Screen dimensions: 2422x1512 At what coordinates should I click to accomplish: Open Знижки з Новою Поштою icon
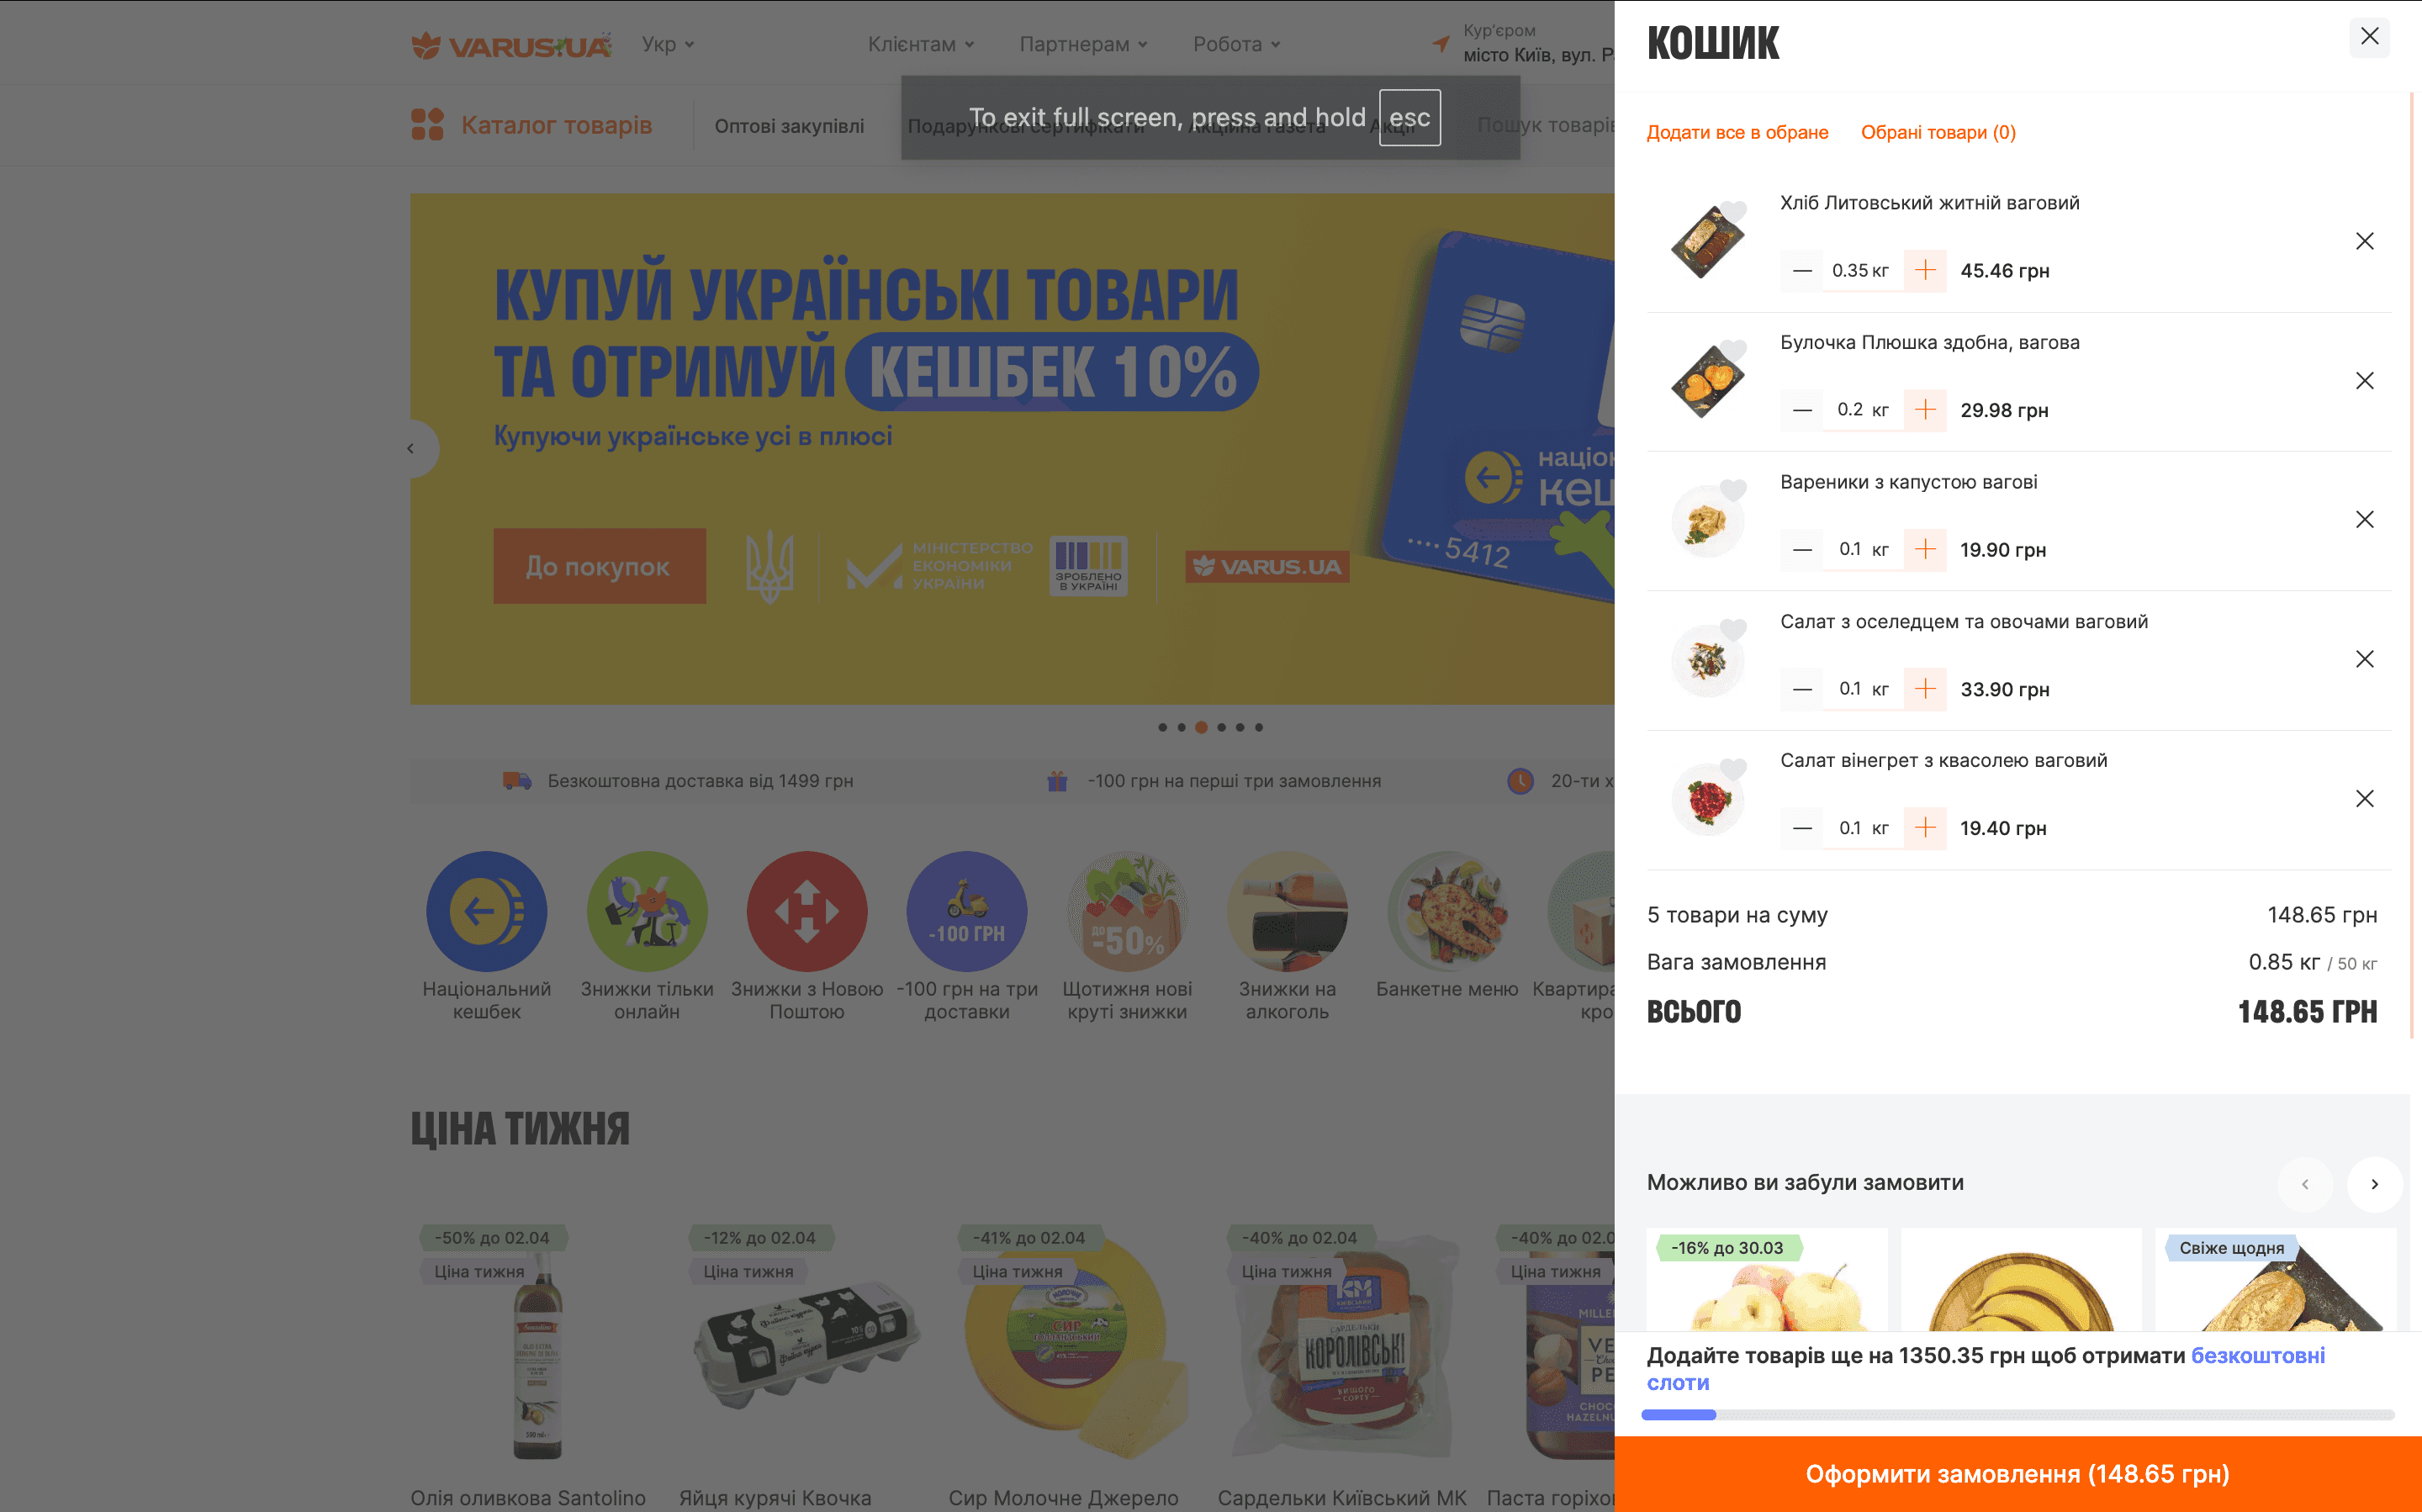[807, 911]
